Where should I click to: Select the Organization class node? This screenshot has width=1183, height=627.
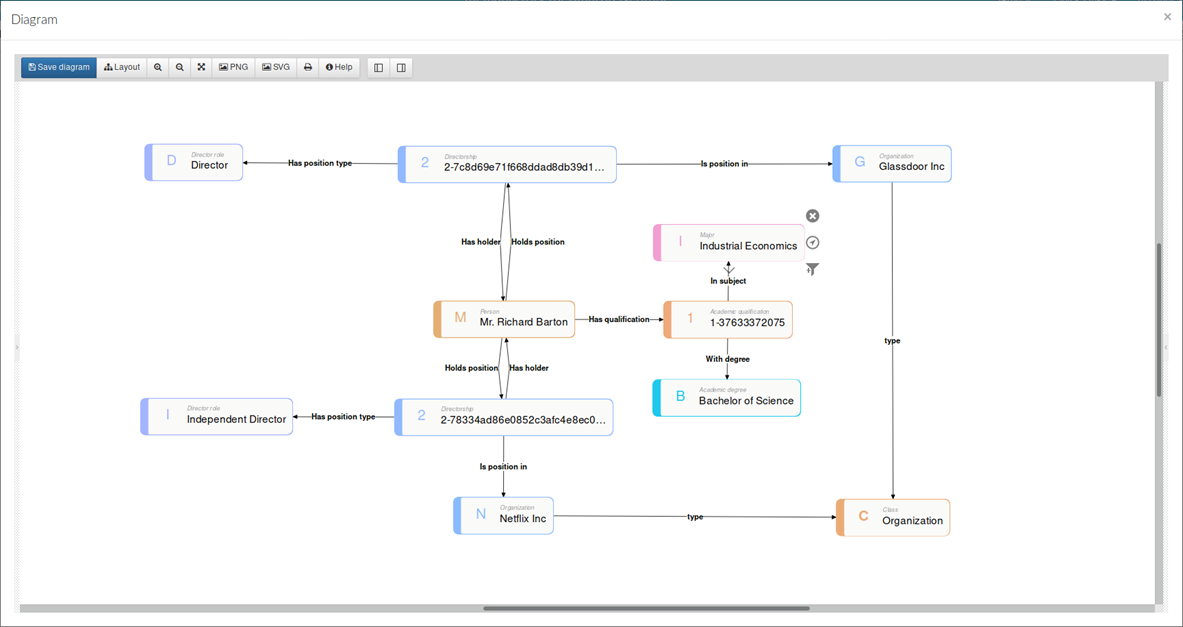point(893,518)
